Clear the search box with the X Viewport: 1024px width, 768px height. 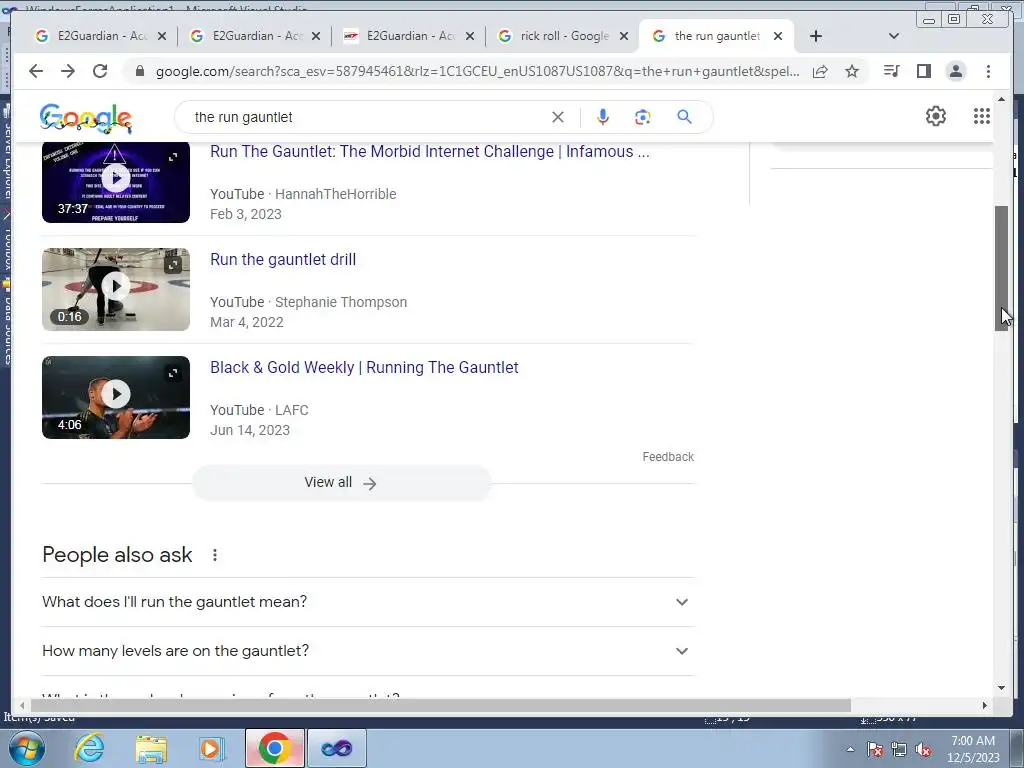[x=558, y=117]
